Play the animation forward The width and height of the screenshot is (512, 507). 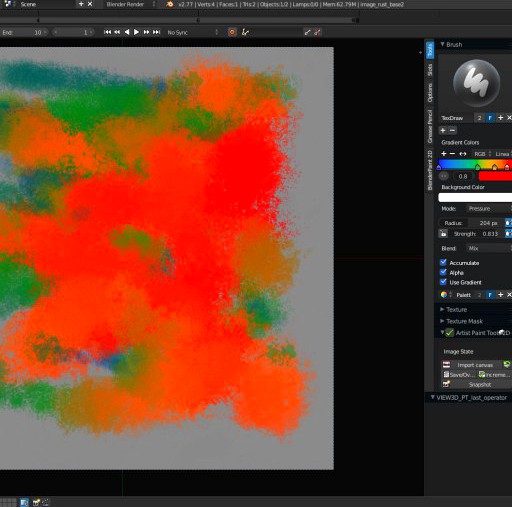pos(136,32)
